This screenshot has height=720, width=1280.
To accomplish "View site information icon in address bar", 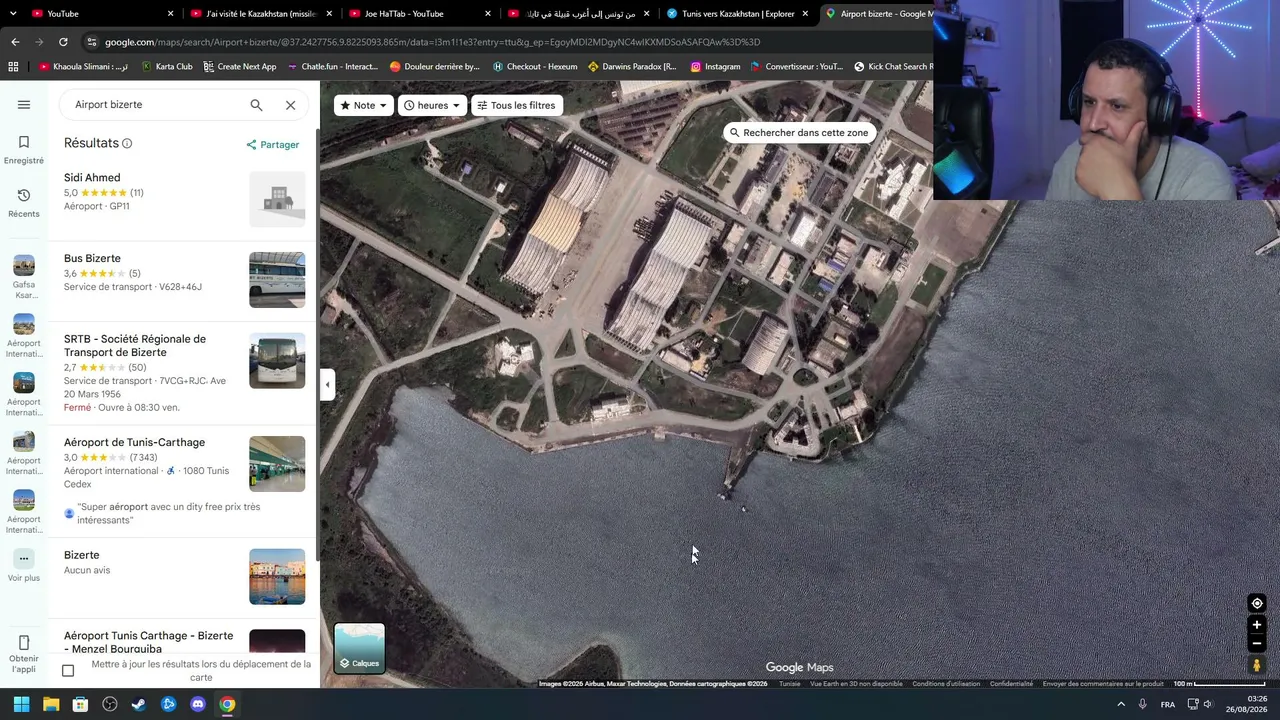I will 92,42.
